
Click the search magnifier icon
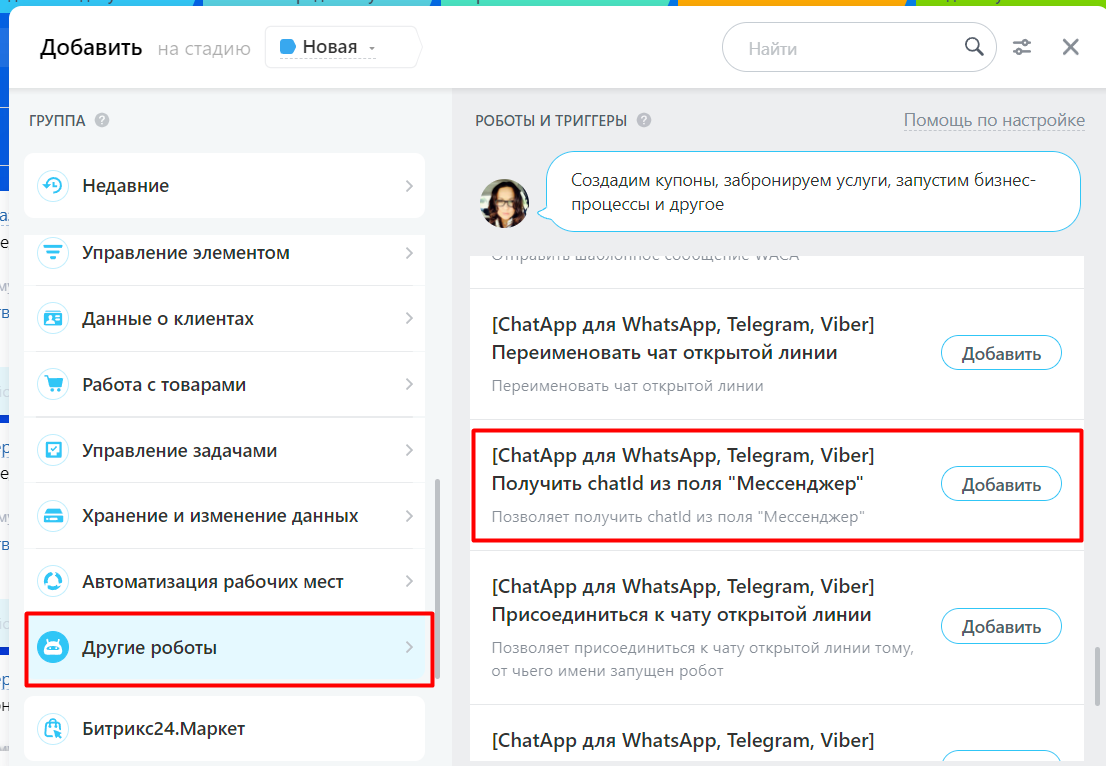[973, 47]
